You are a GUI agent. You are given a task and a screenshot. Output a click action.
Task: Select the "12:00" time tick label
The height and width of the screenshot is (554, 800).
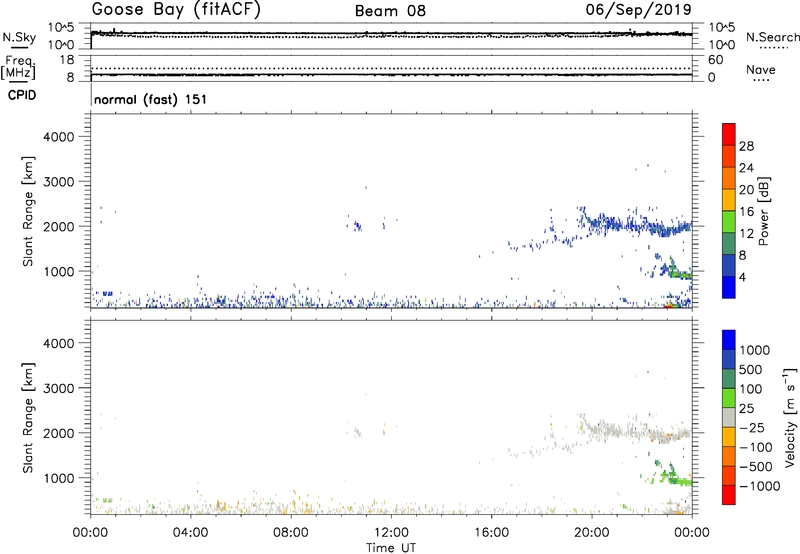[x=391, y=533]
